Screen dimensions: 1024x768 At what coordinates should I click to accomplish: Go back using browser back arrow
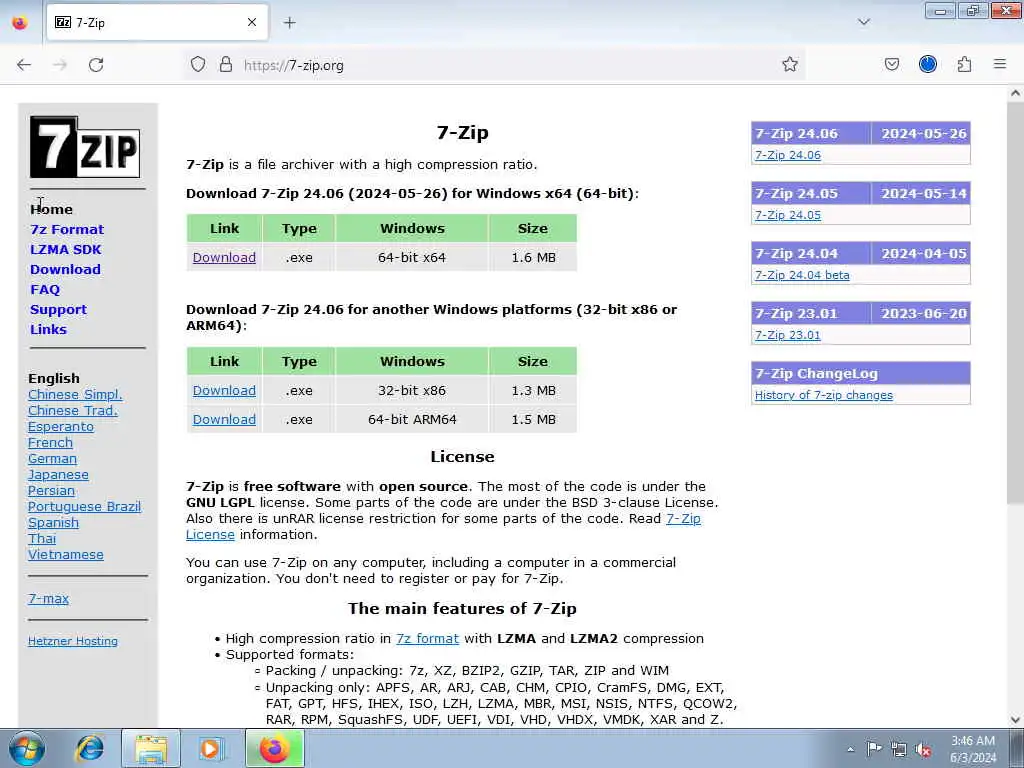coord(24,65)
